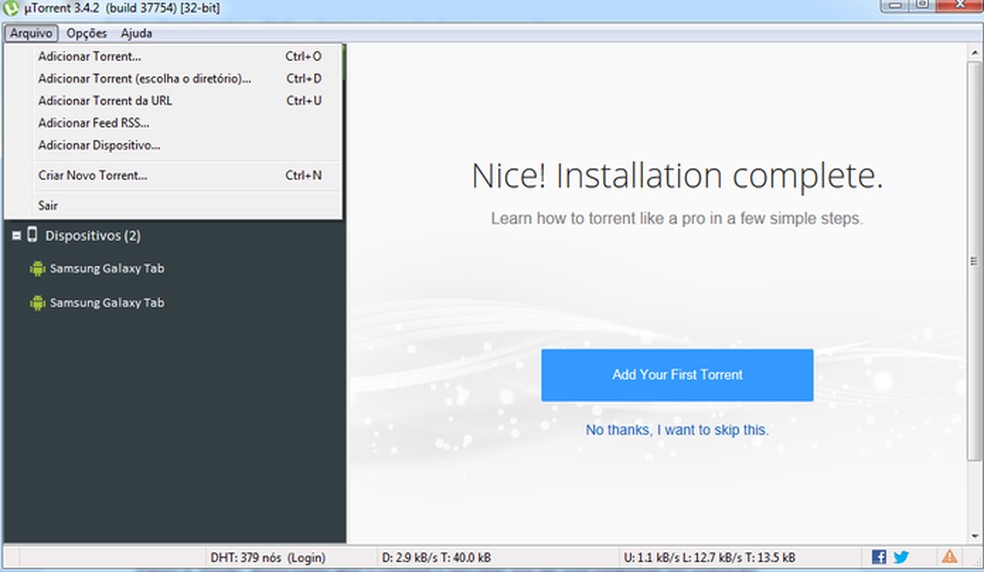Click the DHT: 379 nós (Login) status

click(268, 558)
